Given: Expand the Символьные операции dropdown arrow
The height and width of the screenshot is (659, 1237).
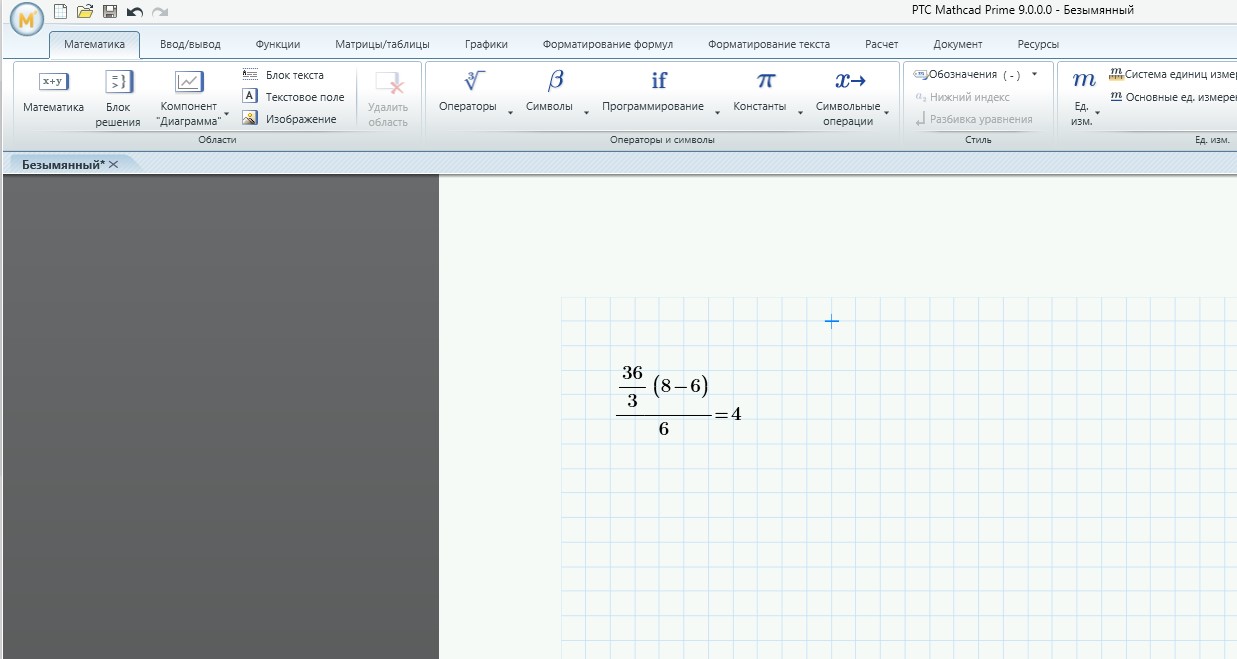Looking at the screenshot, I should click(x=886, y=114).
